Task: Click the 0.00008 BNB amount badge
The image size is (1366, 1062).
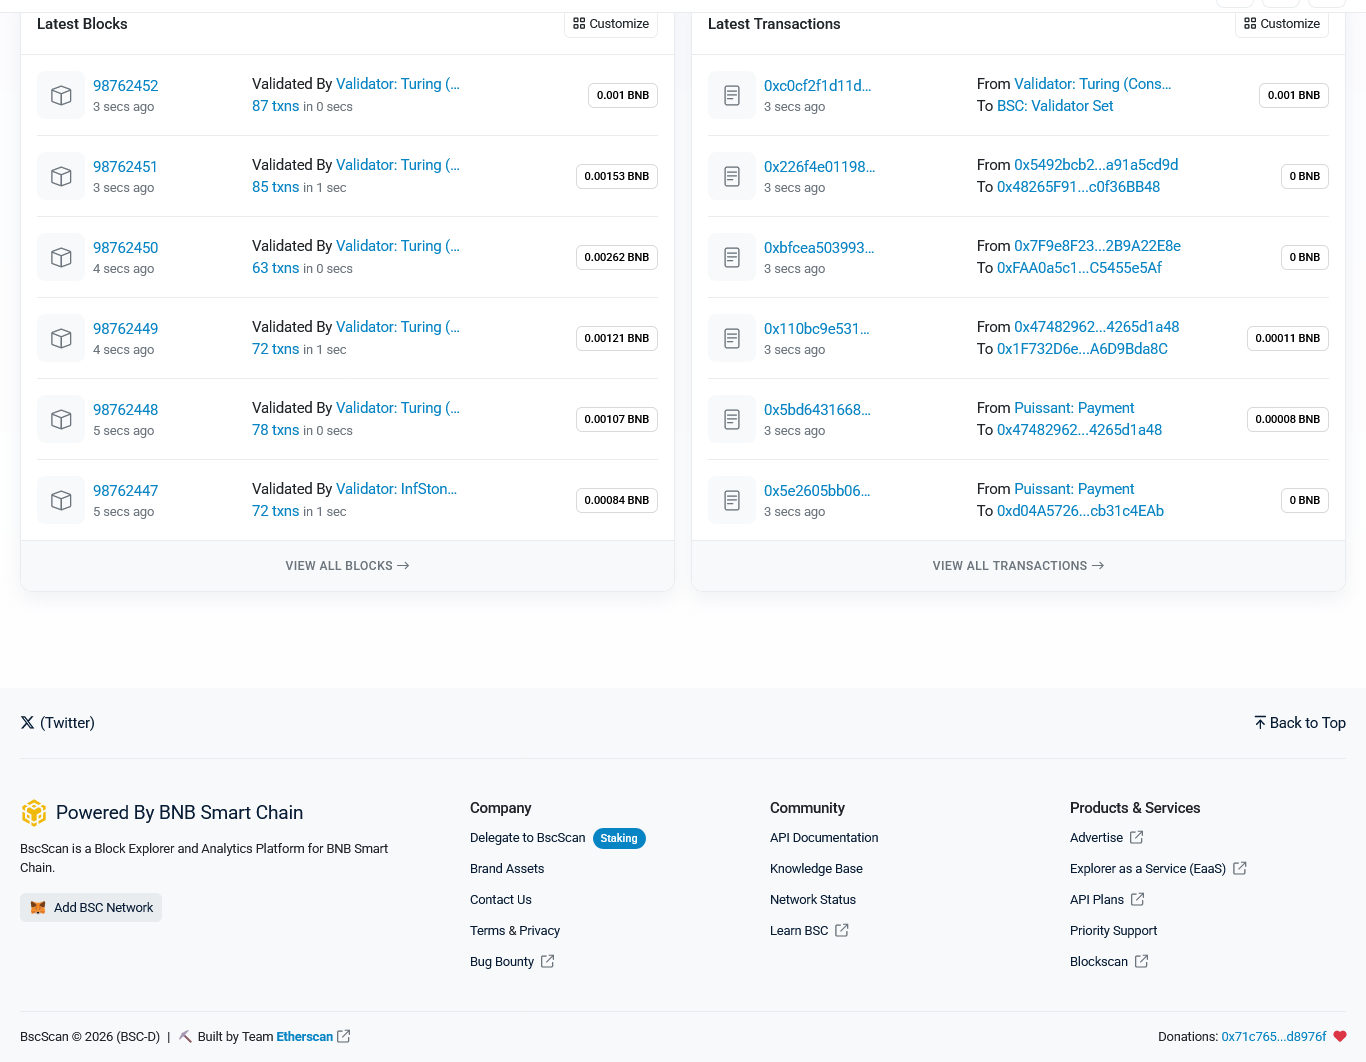Action: (1288, 419)
